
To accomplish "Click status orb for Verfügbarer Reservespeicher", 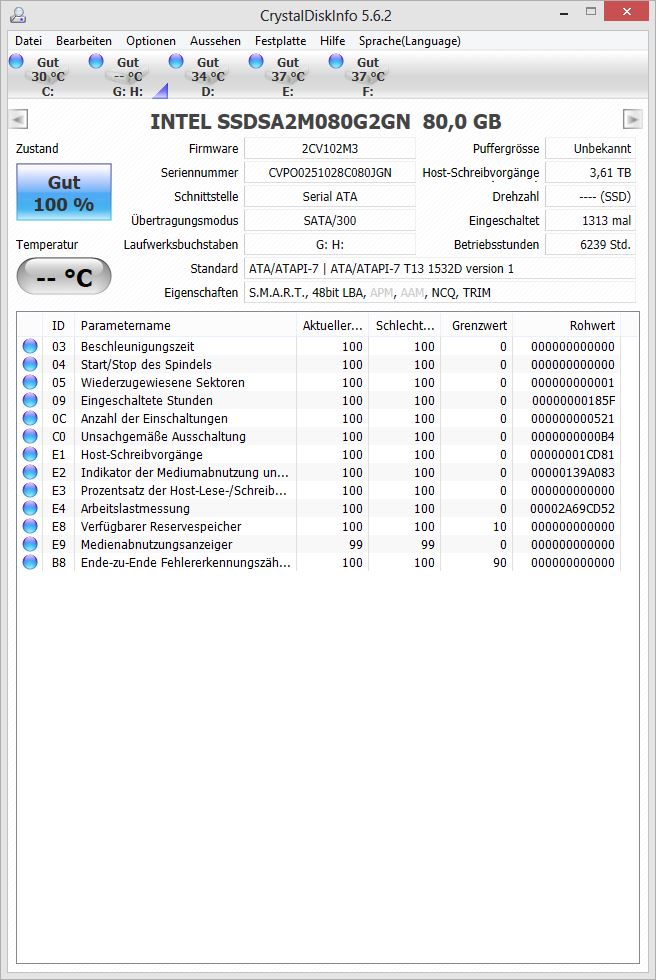I will point(30,526).
